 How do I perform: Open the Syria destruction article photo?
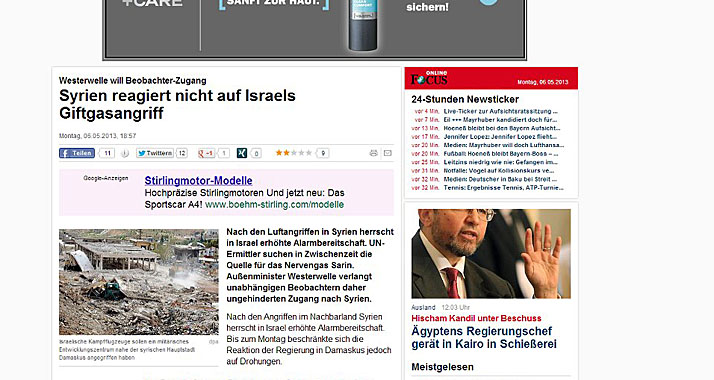[139, 282]
